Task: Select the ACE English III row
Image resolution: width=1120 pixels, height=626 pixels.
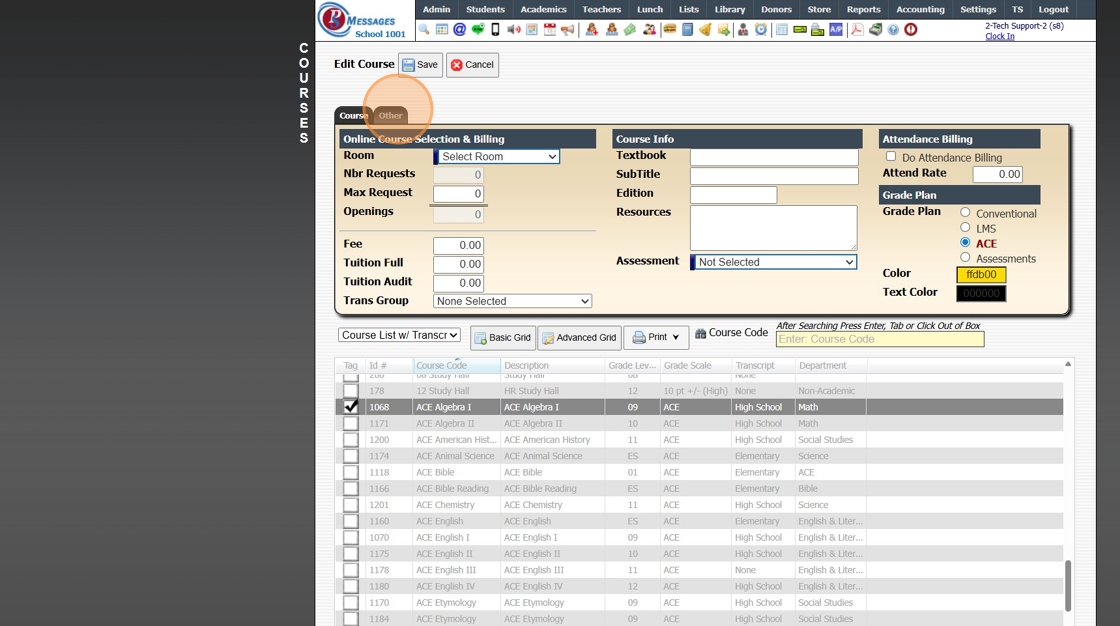Action: [699, 570]
